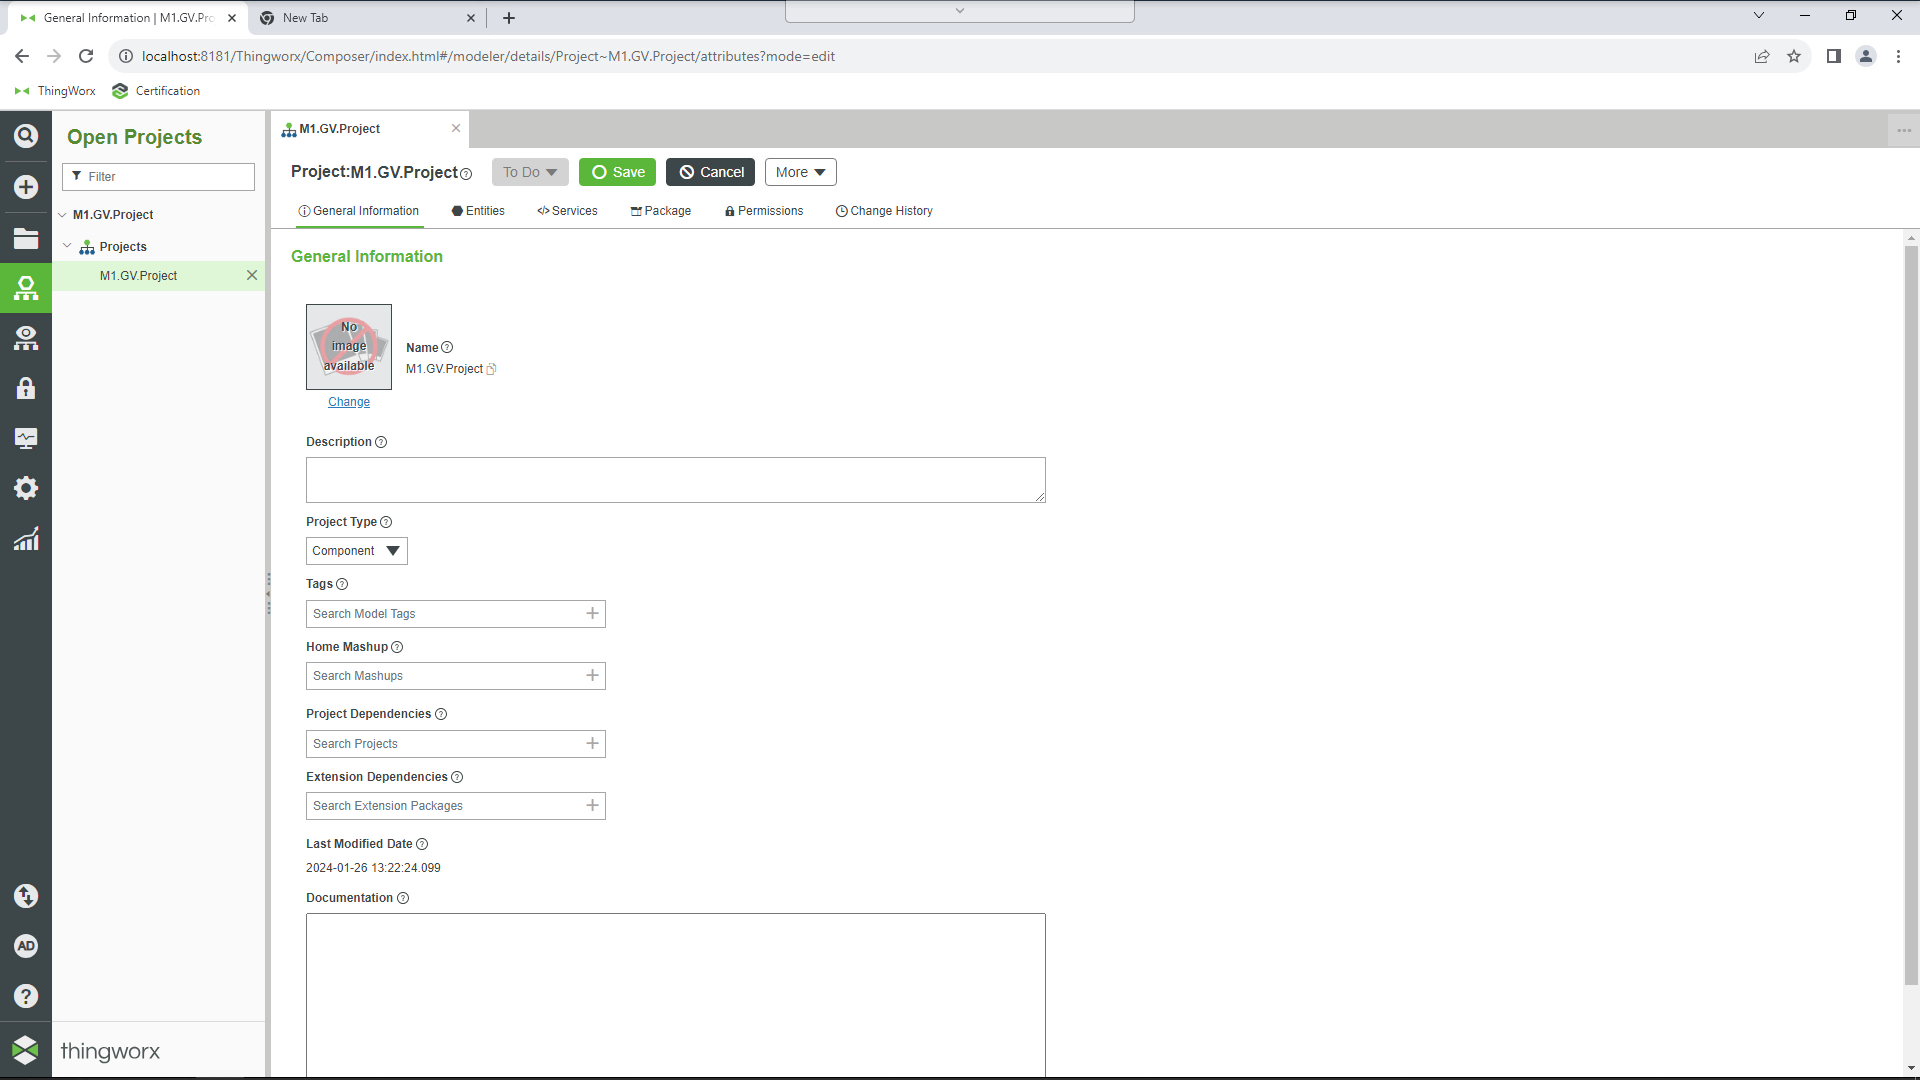The width and height of the screenshot is (1920, 1080).
Task: Open the Monitoring icon in sidebar
Action: [x=26, y=438]
